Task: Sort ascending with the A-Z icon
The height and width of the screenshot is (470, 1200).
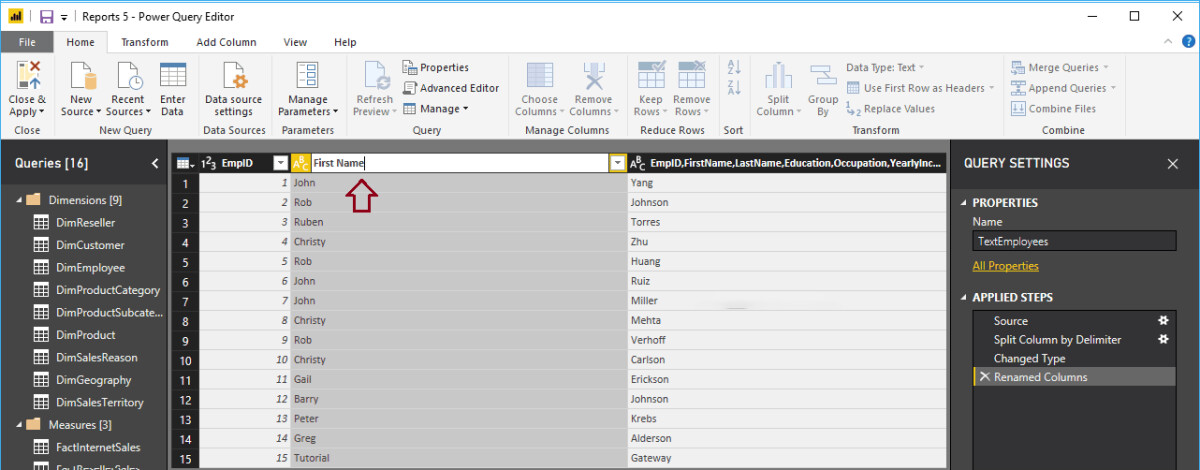Action: tap(734, 67)
